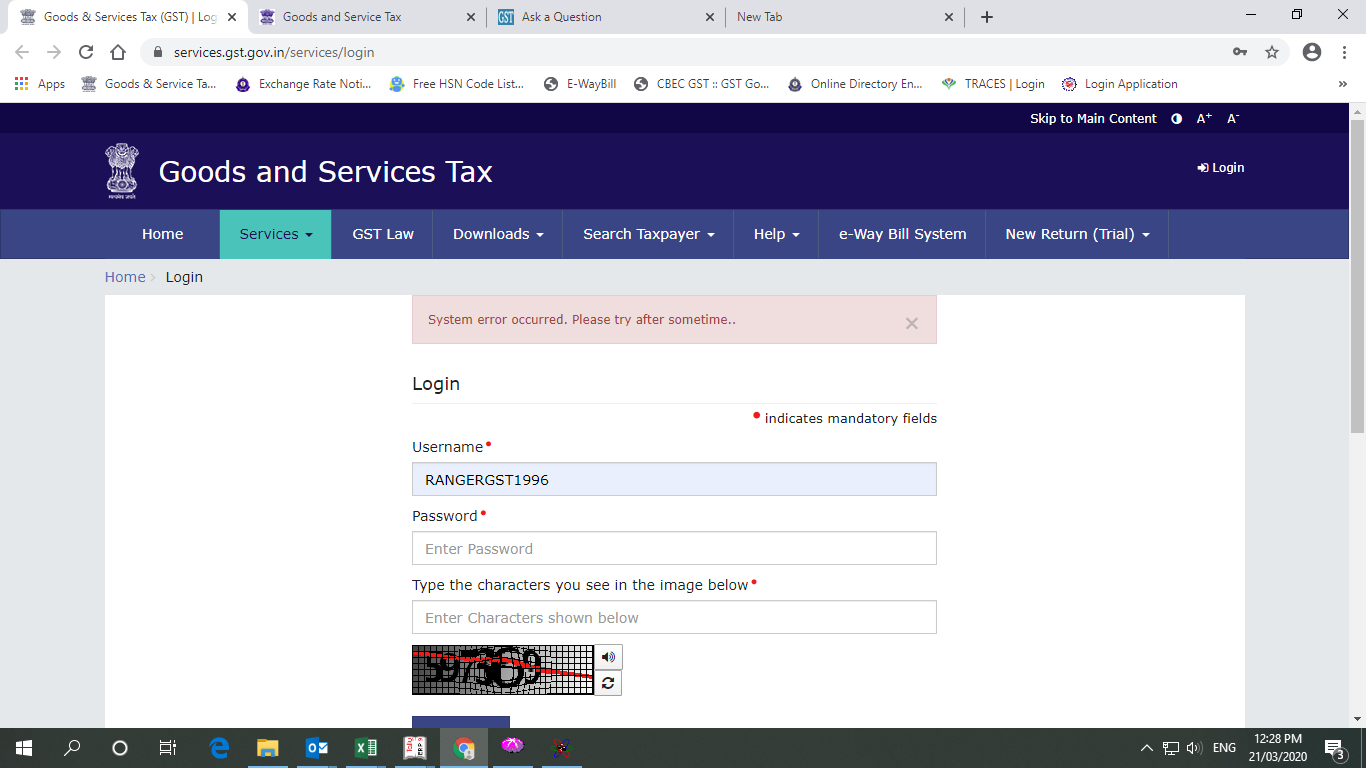
Task: Click the national emblem logo
Action: pyautogui.click(x=122, y=171)
